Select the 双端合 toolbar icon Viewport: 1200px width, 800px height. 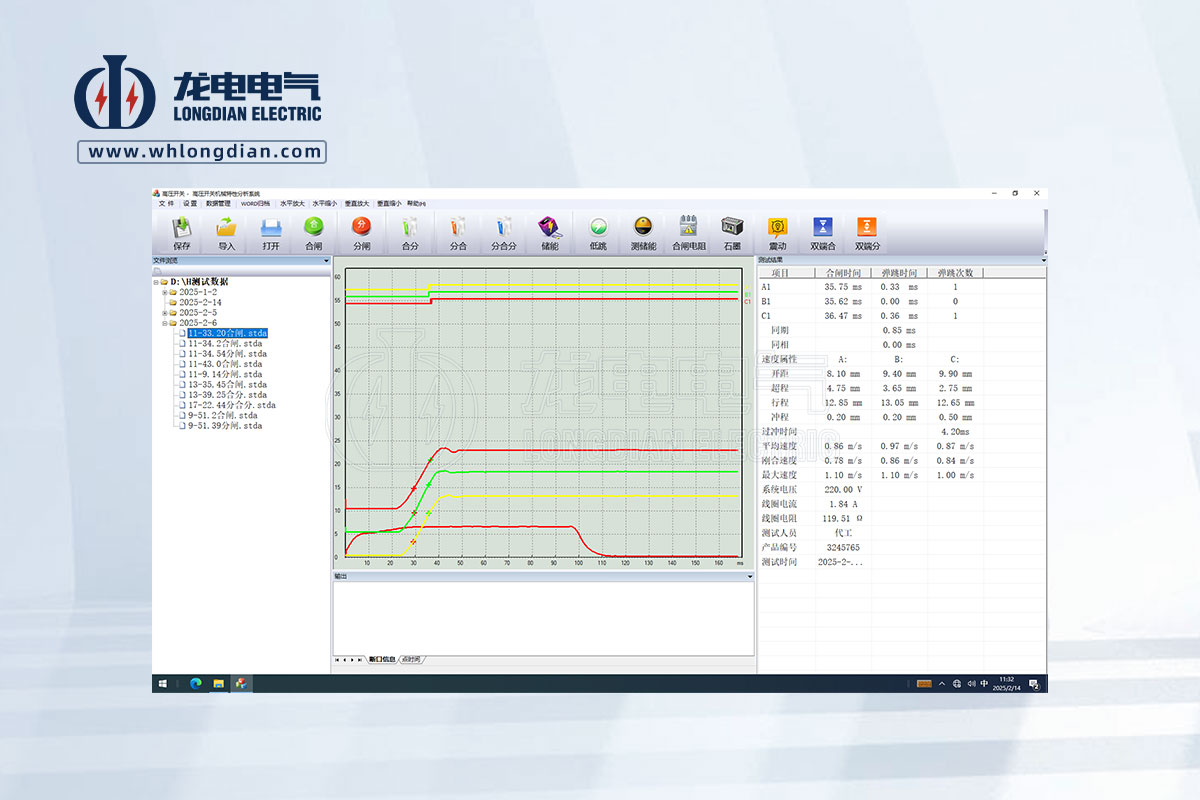point(822,228)
